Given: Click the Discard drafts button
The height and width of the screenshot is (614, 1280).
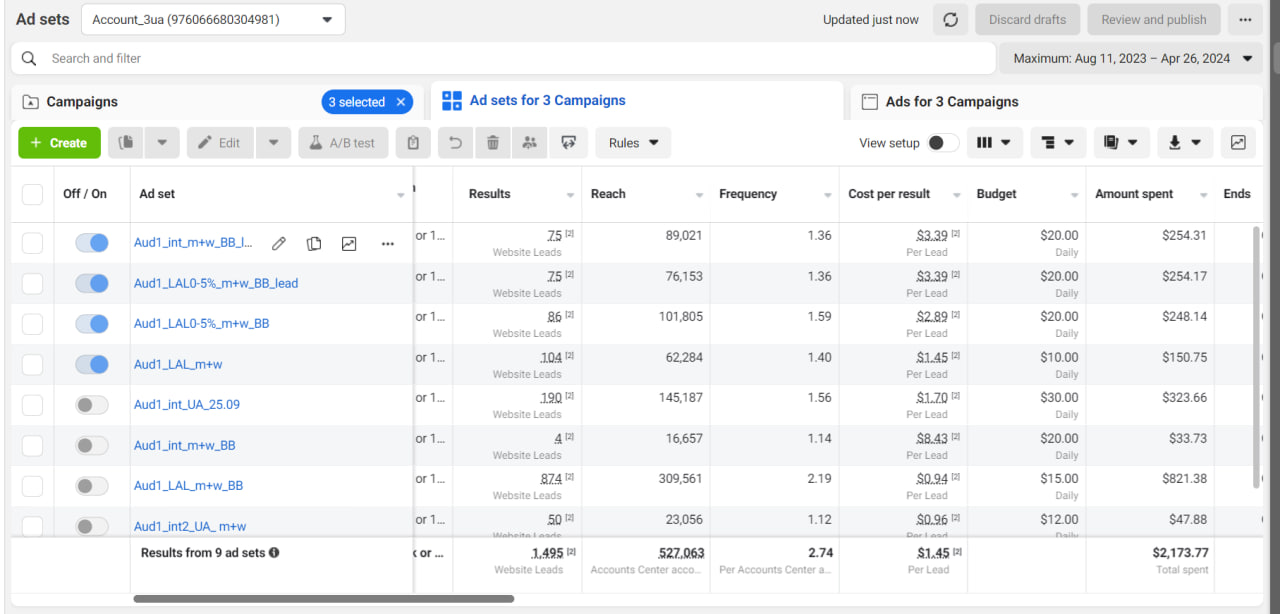Looking at the screenshot, I should point(1026,20).
